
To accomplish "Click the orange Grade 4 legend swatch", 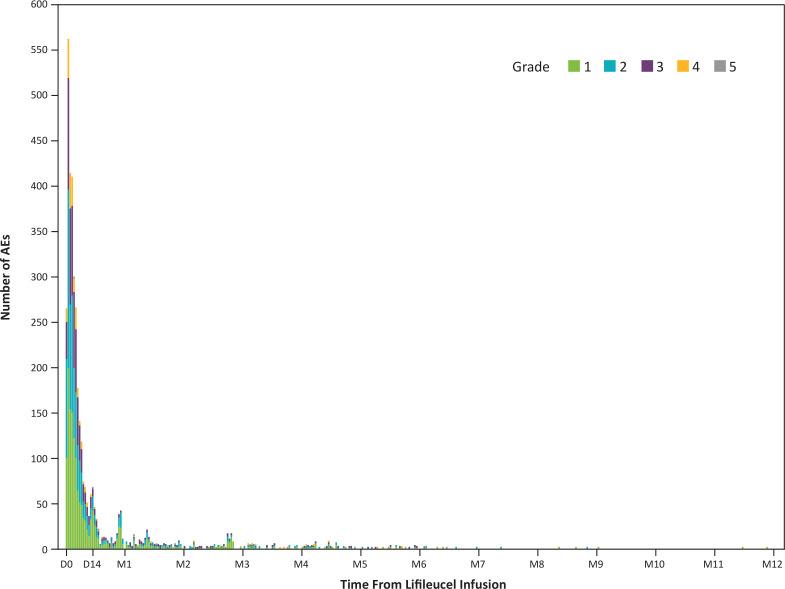I will tap(683, 66).
